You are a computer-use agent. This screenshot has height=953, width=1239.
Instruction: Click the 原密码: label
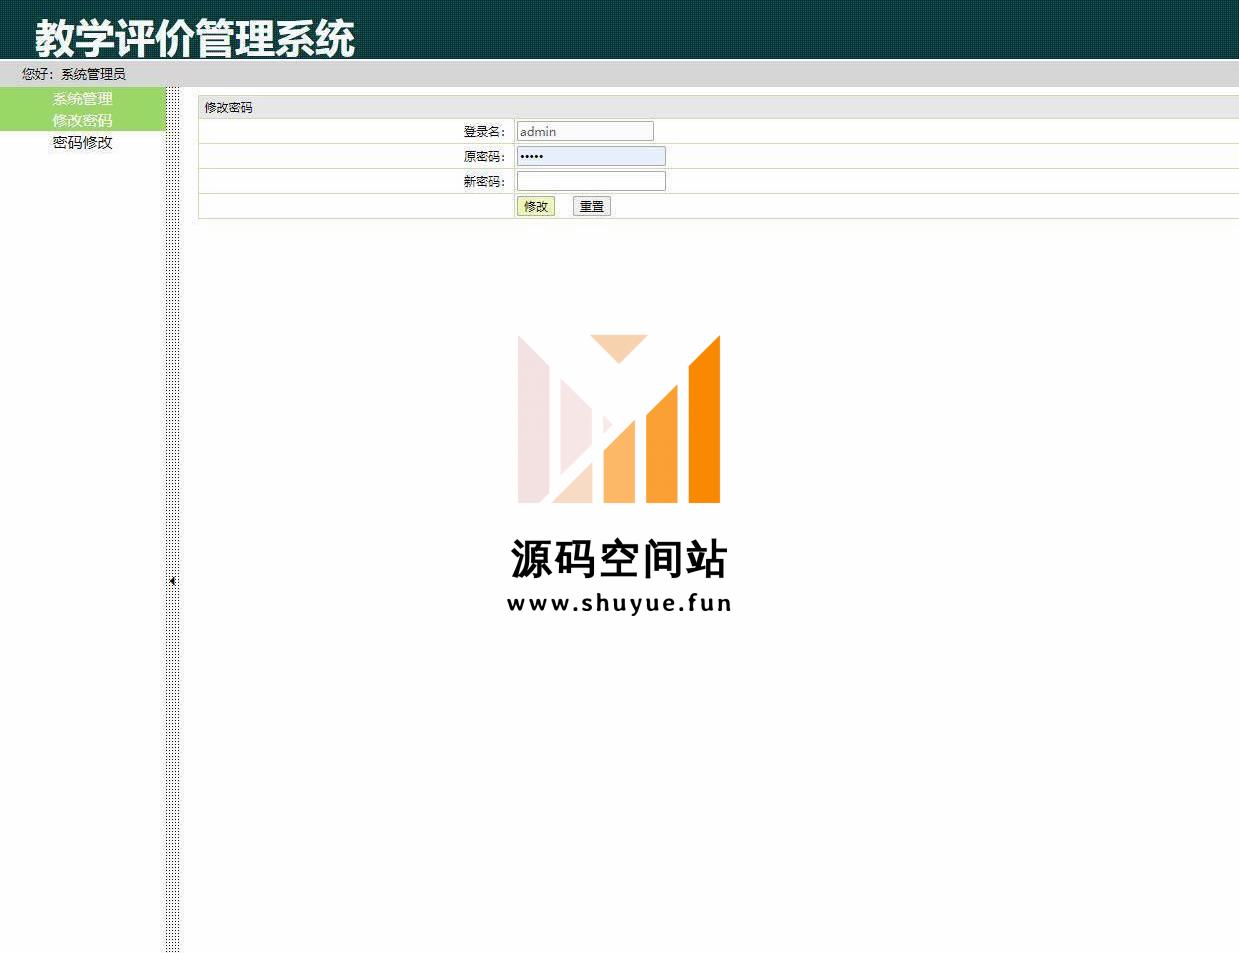click(485, 156)
